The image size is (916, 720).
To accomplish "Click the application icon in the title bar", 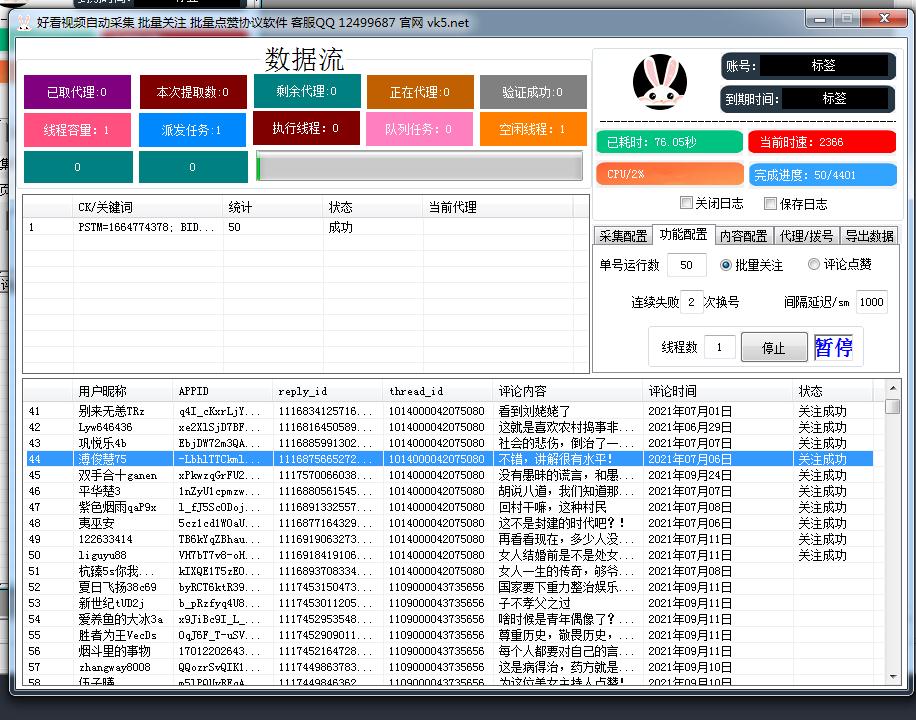I will point(26,20).
